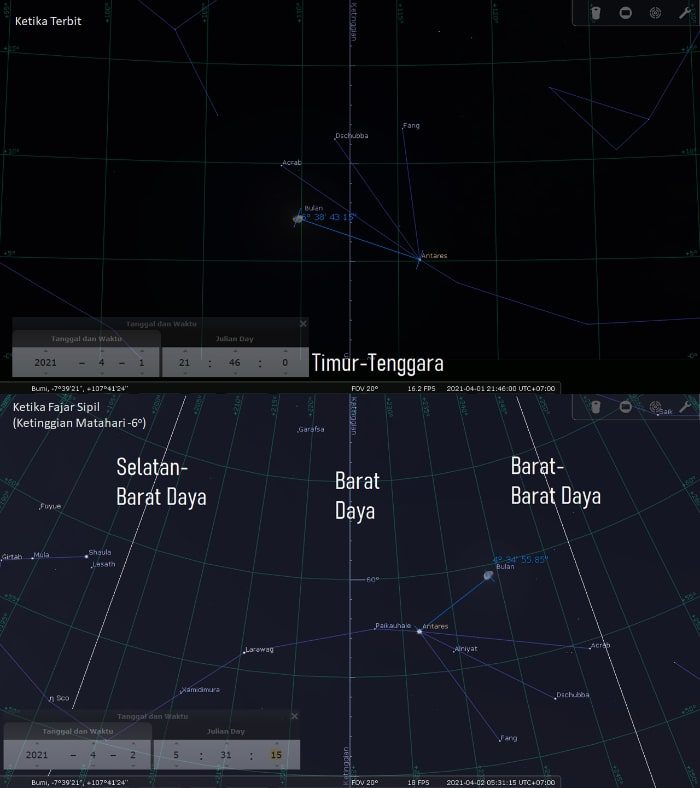Close the date dialog showing 21:46:0
The image size is (700, 788).
tap(303, 324)
